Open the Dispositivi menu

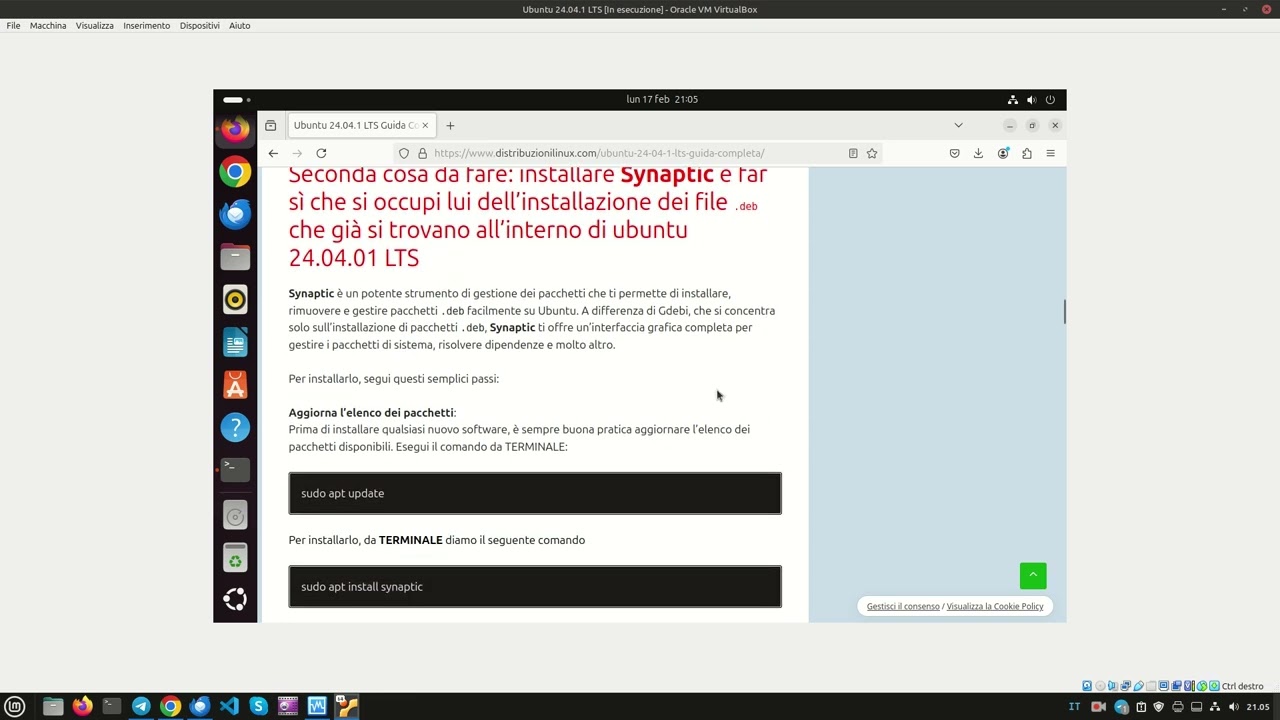(x=200, y=25)
